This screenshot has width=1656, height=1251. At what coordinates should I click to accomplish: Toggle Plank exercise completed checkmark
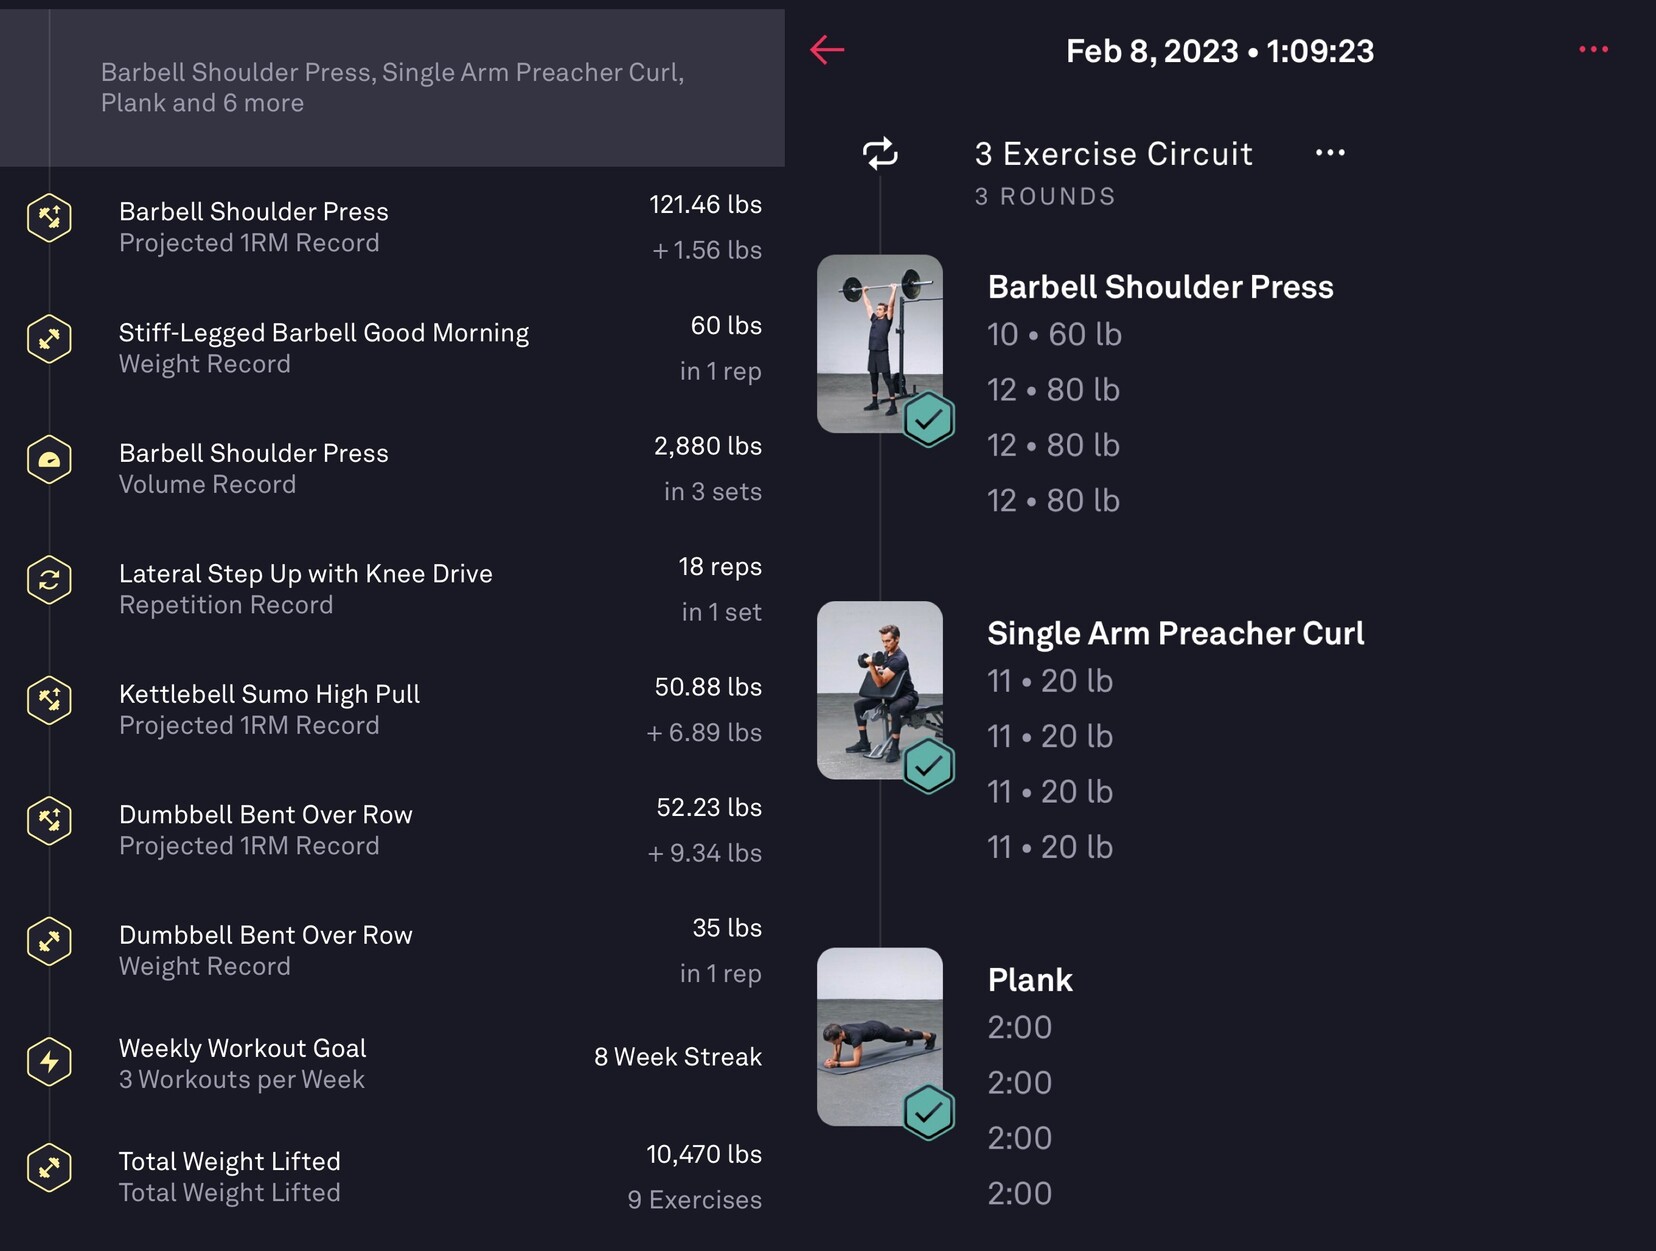928,1112
